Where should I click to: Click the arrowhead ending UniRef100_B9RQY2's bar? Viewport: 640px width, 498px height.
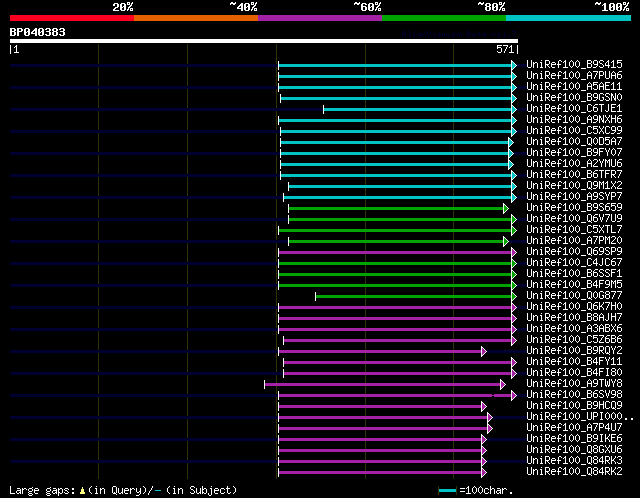coord(484,351)
